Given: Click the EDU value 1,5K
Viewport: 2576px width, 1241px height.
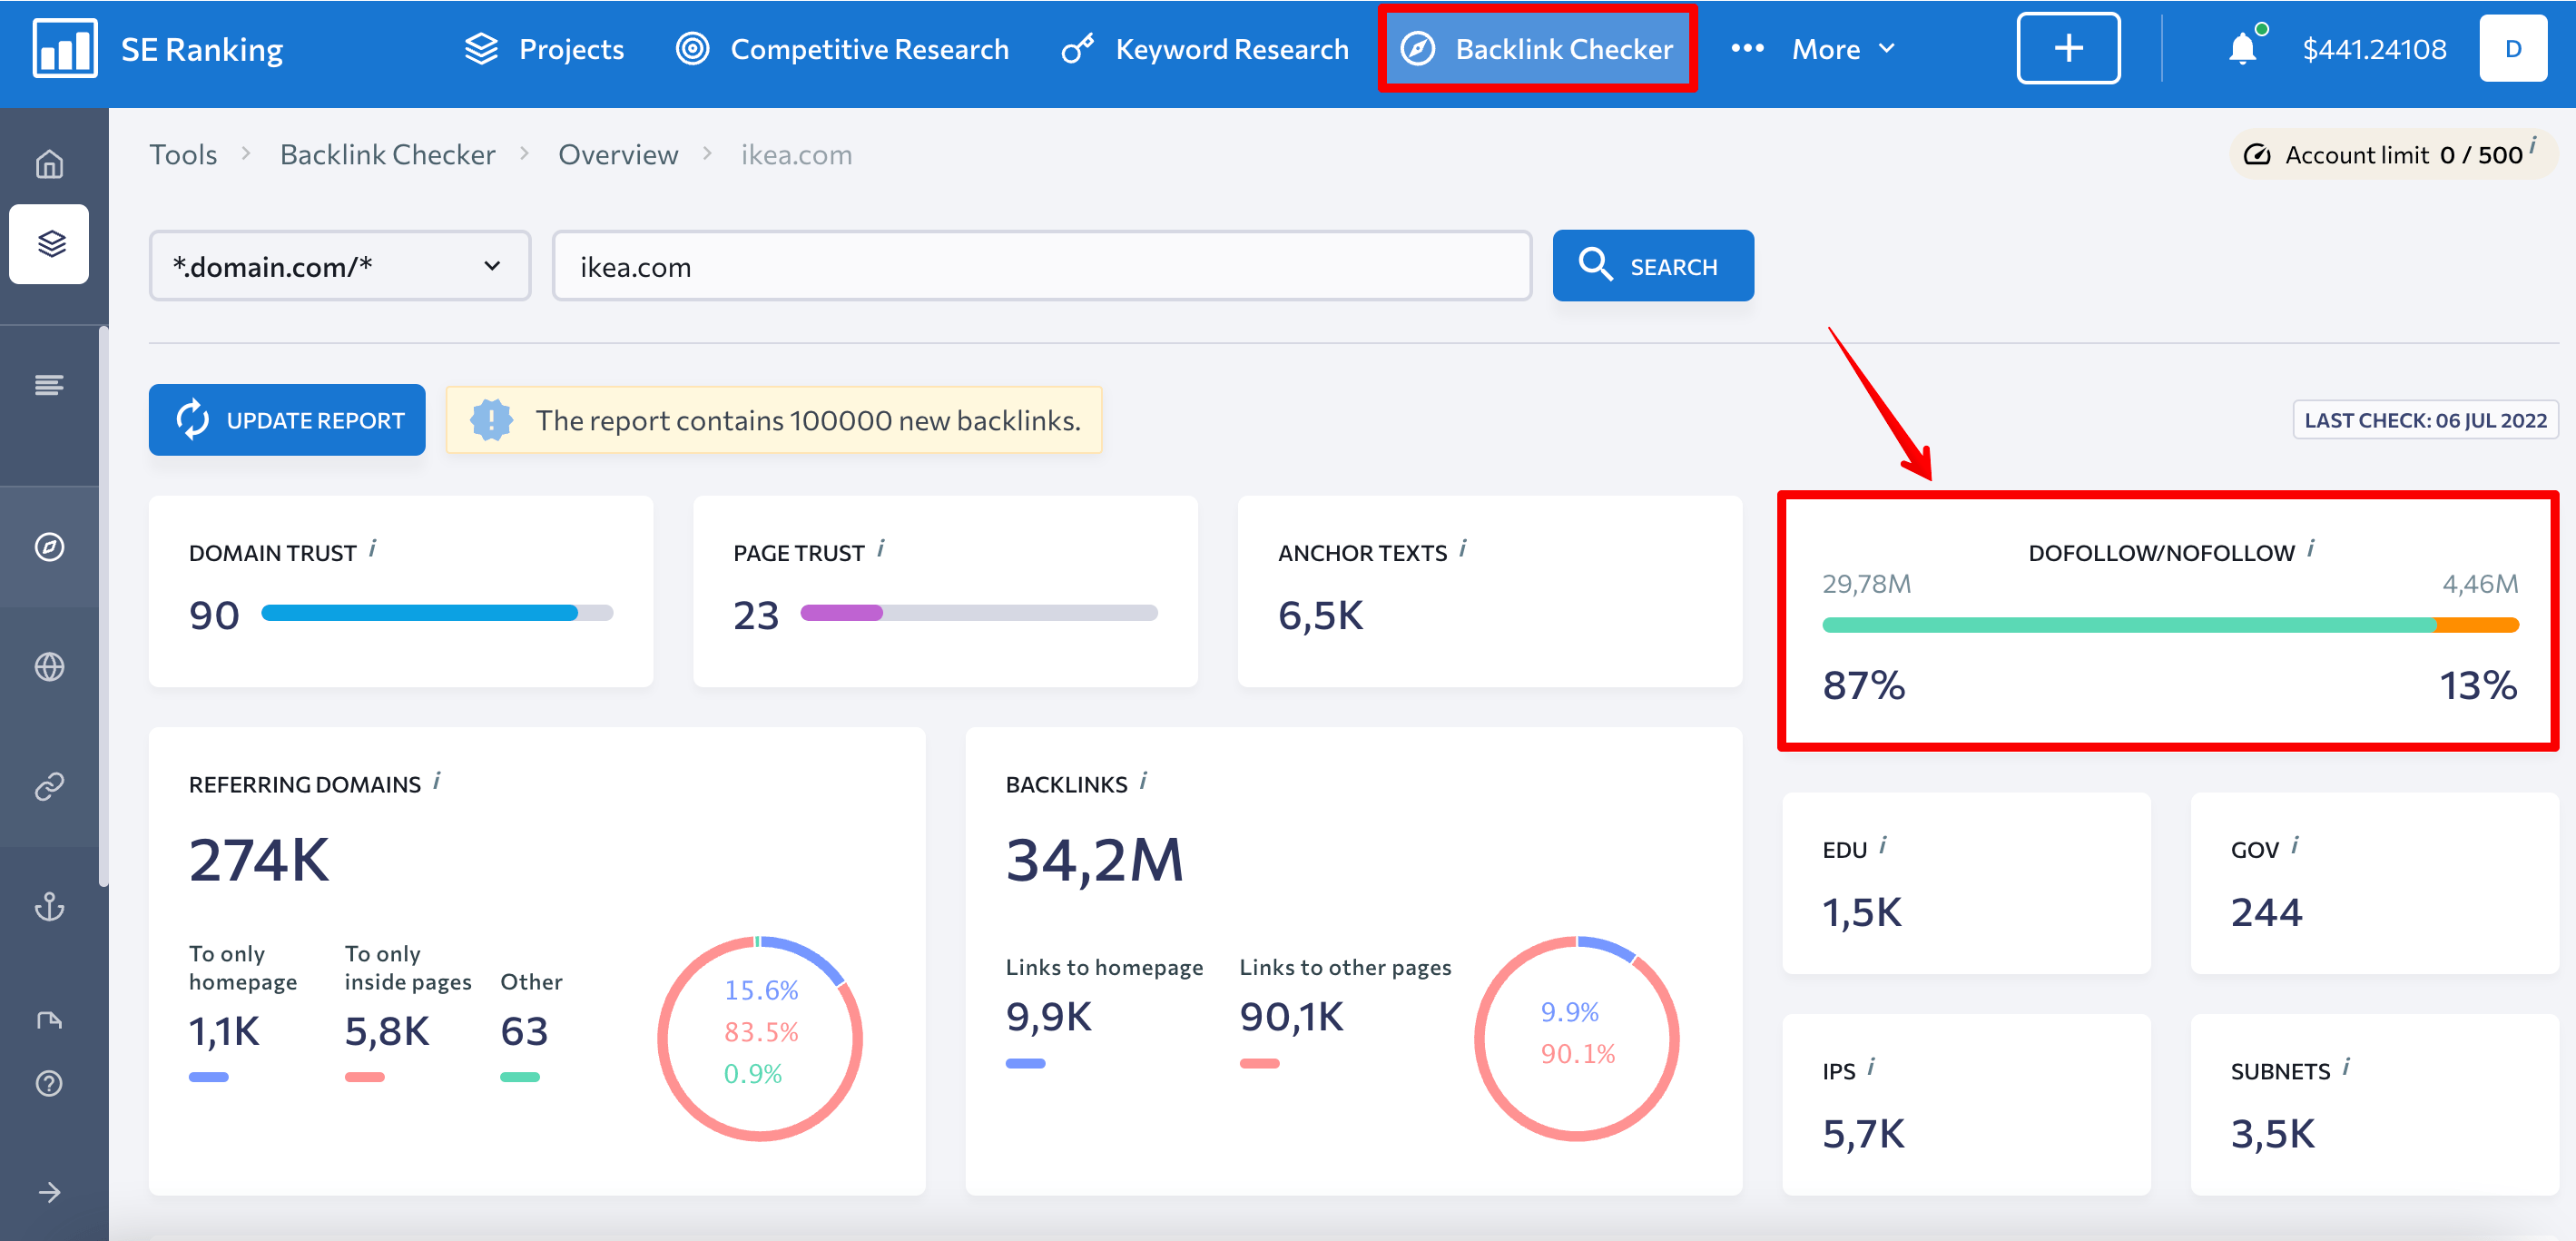Looking at the screenshot, I should click(x=1862, y=912).
